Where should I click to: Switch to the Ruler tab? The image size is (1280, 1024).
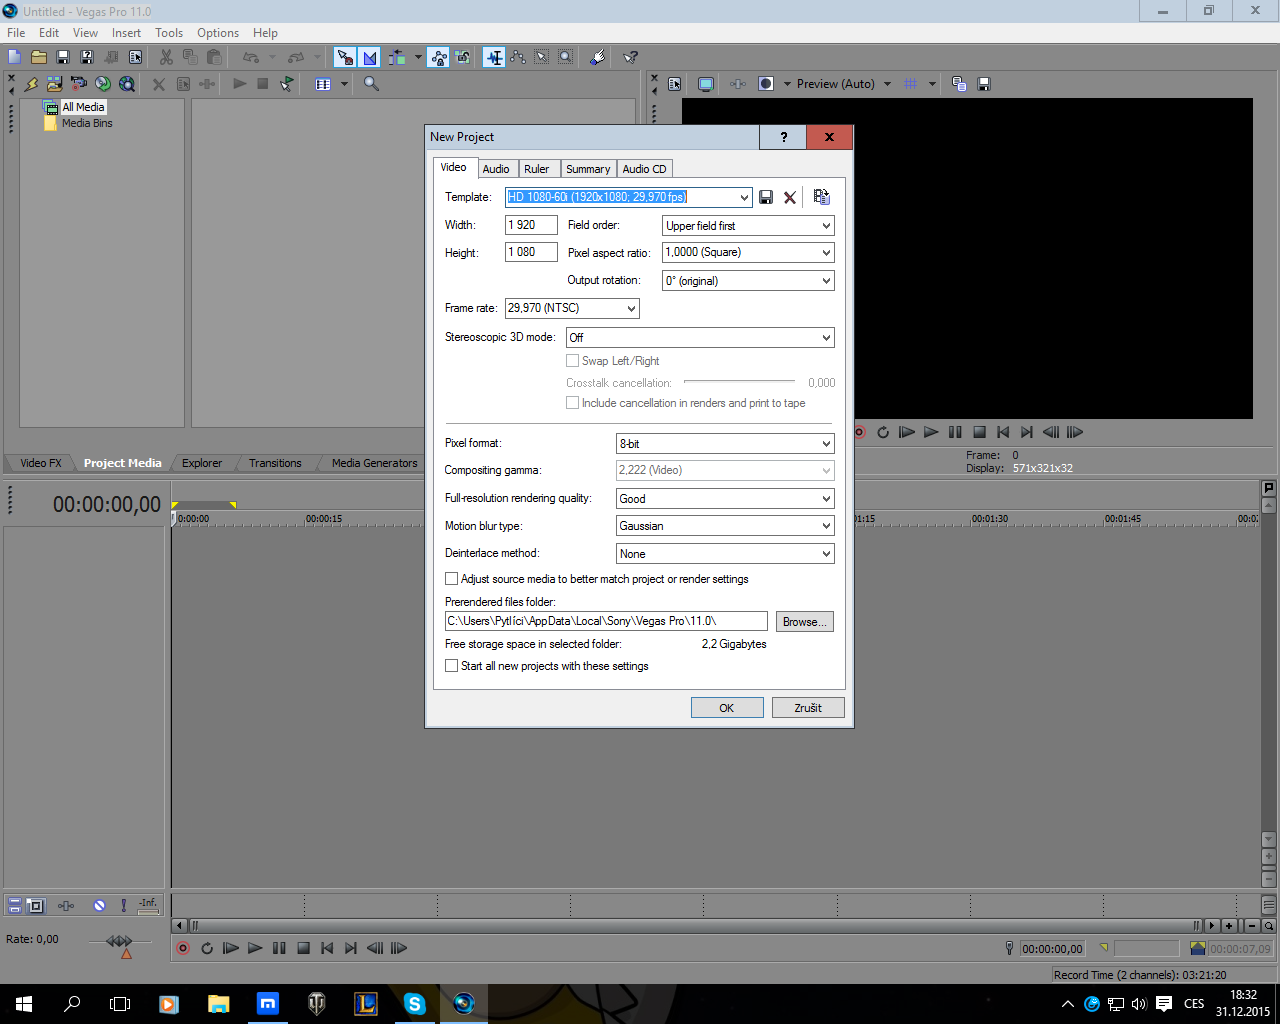(536, 169)
